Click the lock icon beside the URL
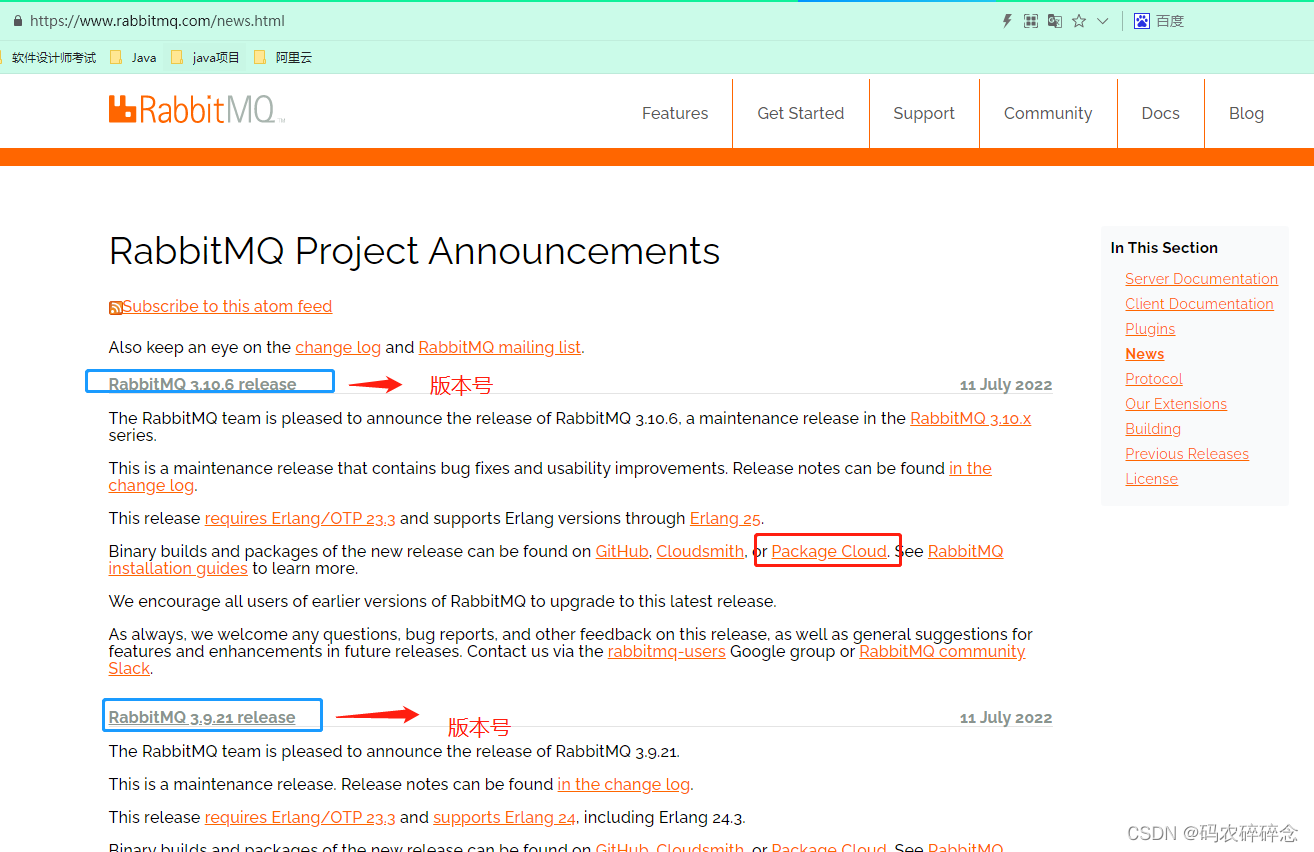 tap(16, 21)
